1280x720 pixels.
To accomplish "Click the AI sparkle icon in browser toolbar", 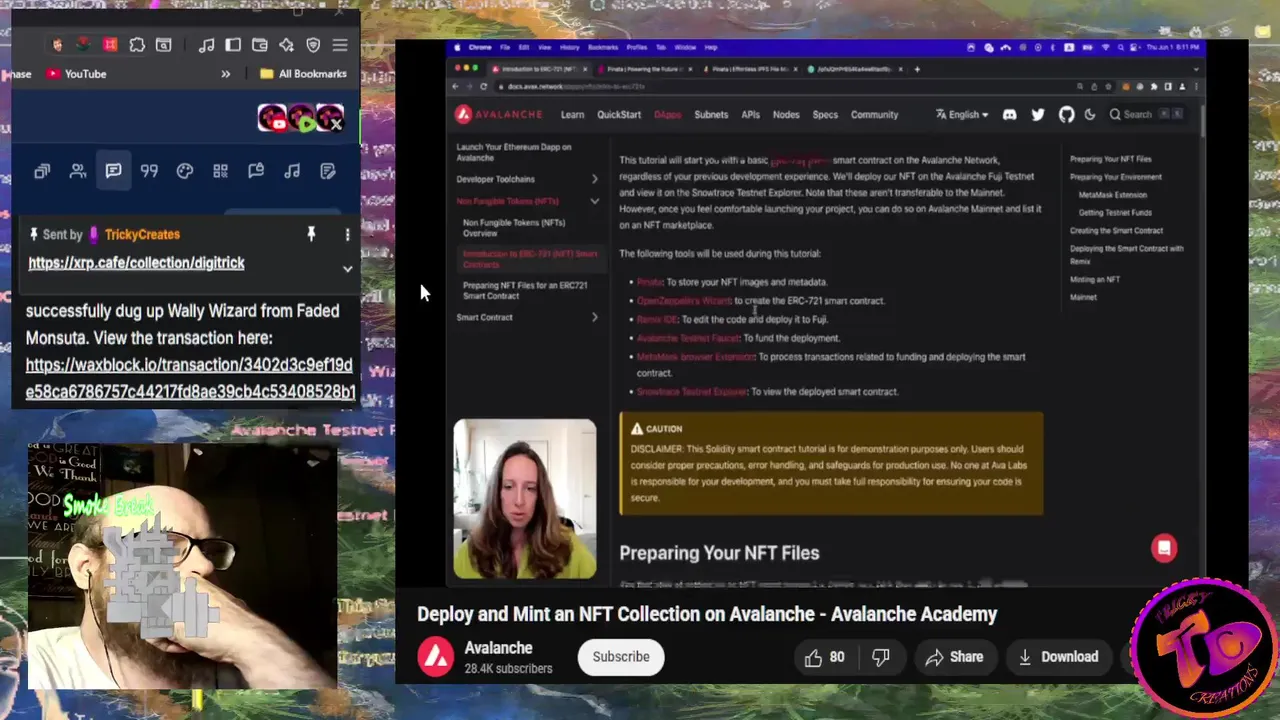I will point(286,45).
